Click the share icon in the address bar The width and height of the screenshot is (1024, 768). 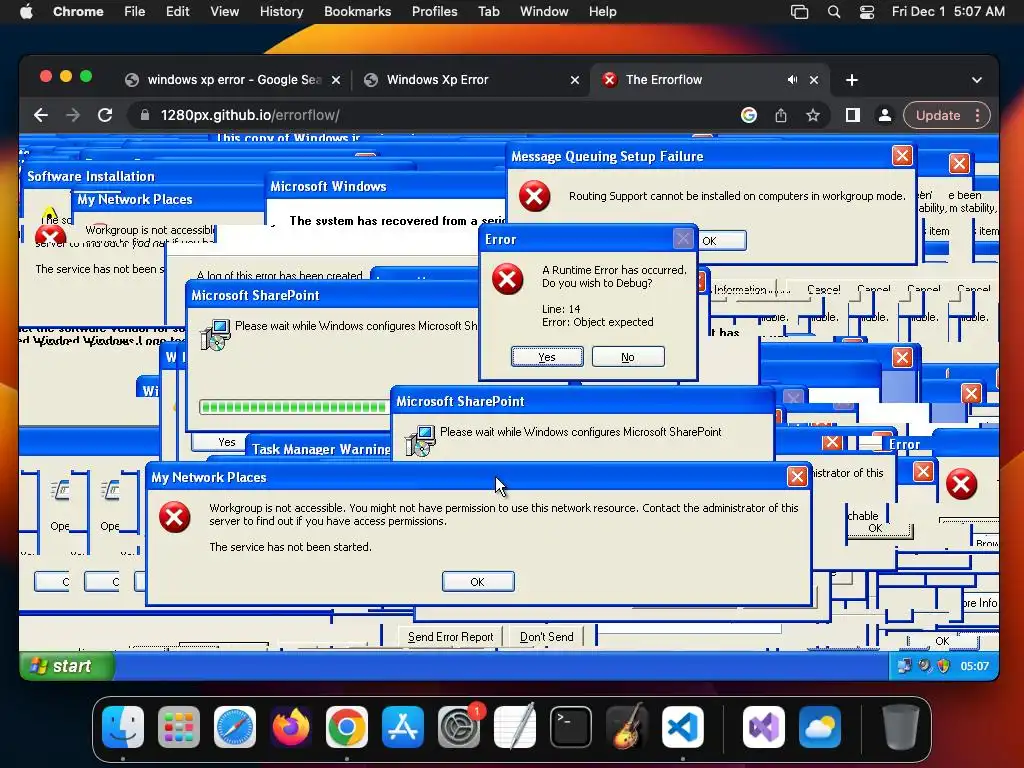(x=780, y=116)
